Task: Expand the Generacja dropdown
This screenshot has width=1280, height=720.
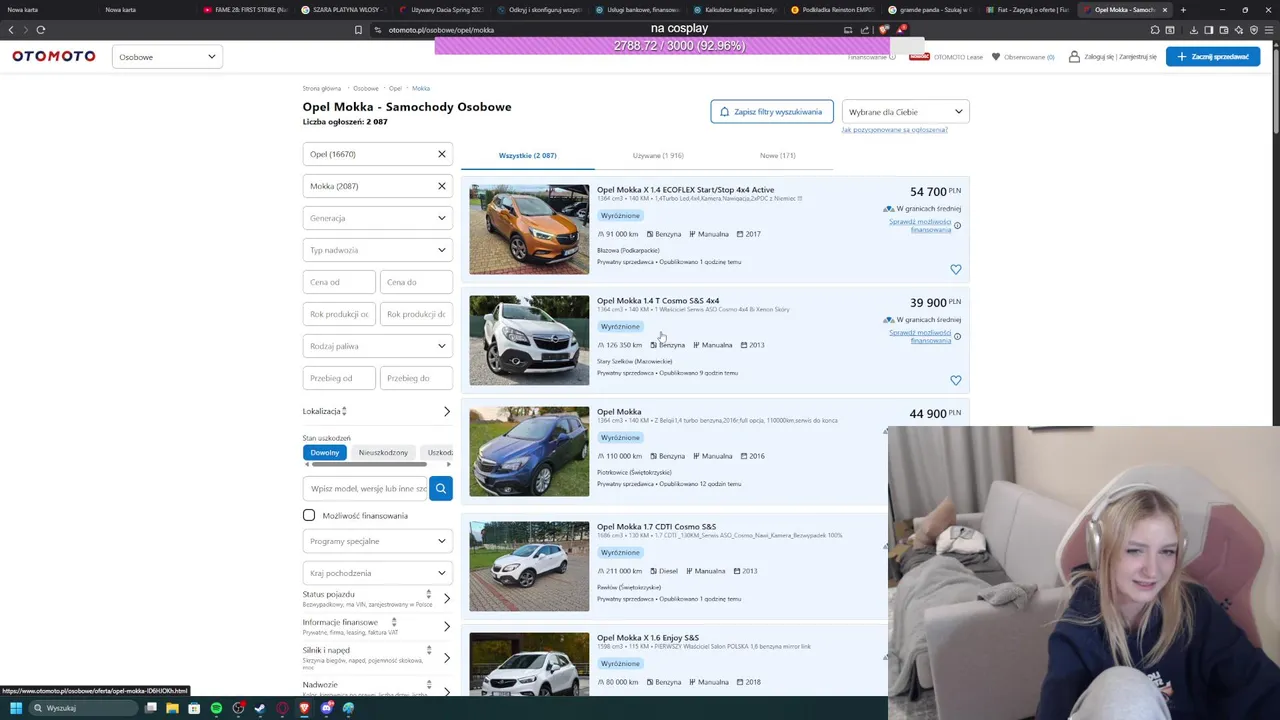Action: coord(378,218)
